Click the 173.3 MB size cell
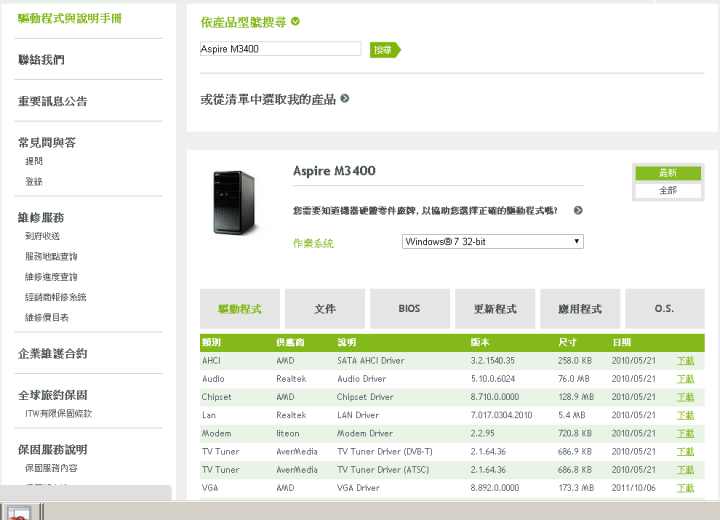The width and height of the screenshot is (720, 520). pos(576,488)
